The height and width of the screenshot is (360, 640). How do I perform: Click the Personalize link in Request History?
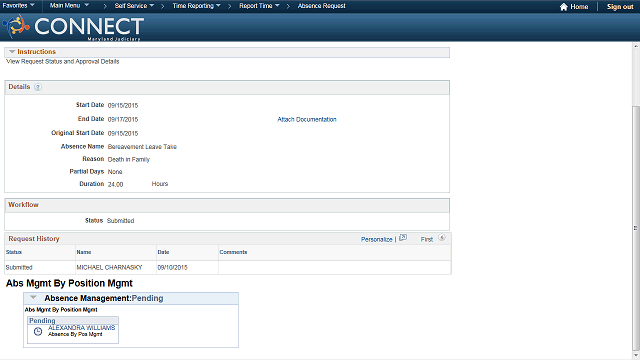(x=377, y=239)
